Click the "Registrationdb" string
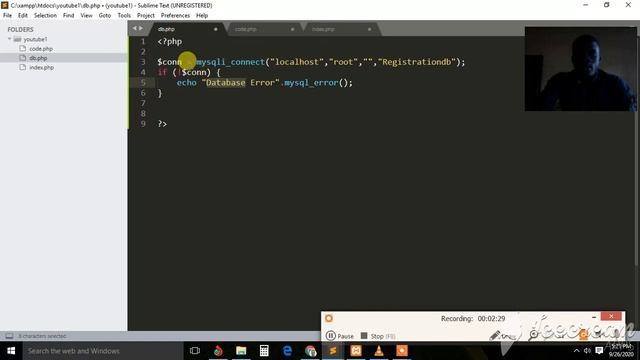 416,62
